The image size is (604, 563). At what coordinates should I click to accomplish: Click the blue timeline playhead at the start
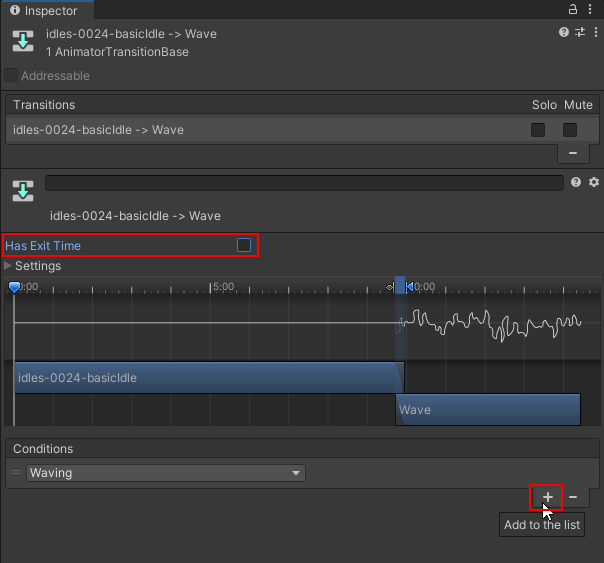(14, 287)
